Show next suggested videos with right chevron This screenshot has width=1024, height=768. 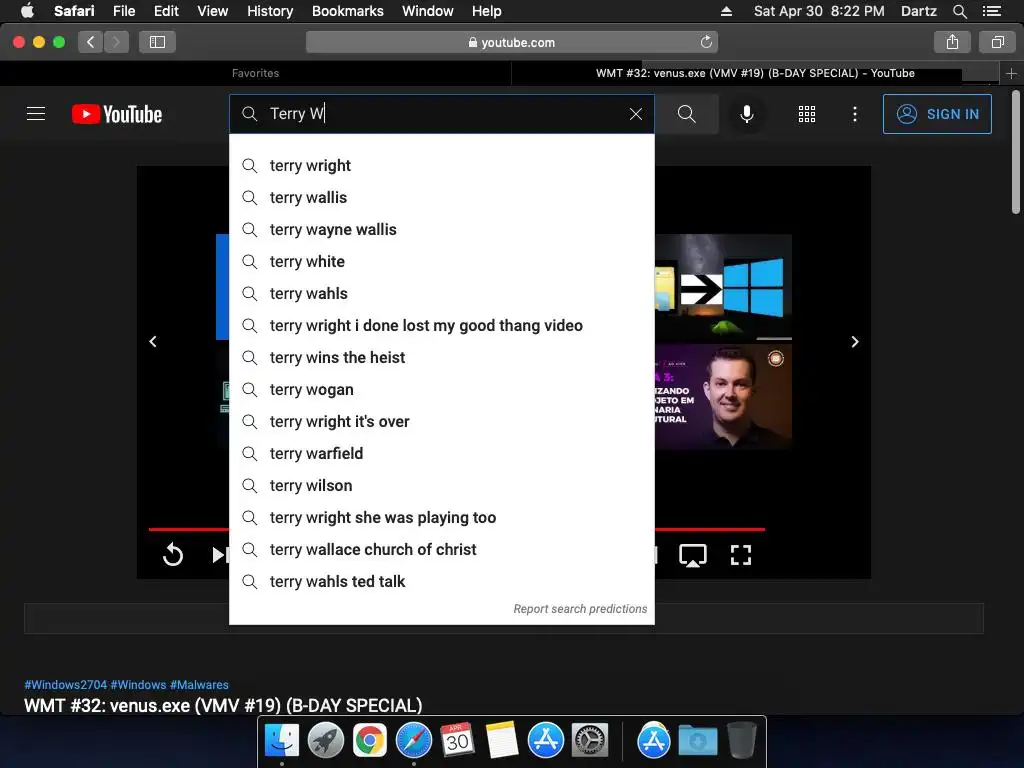(x=854, y=342)
